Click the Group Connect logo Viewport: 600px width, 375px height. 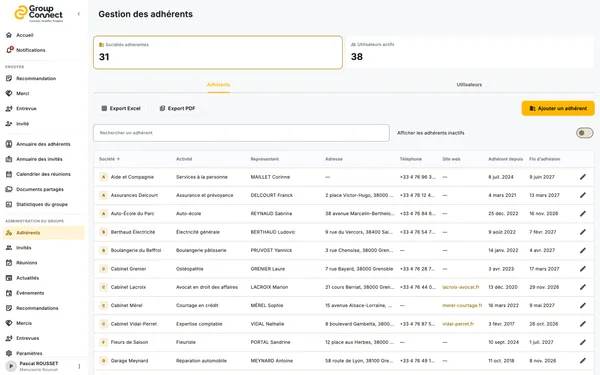click(x=39, y=13)
